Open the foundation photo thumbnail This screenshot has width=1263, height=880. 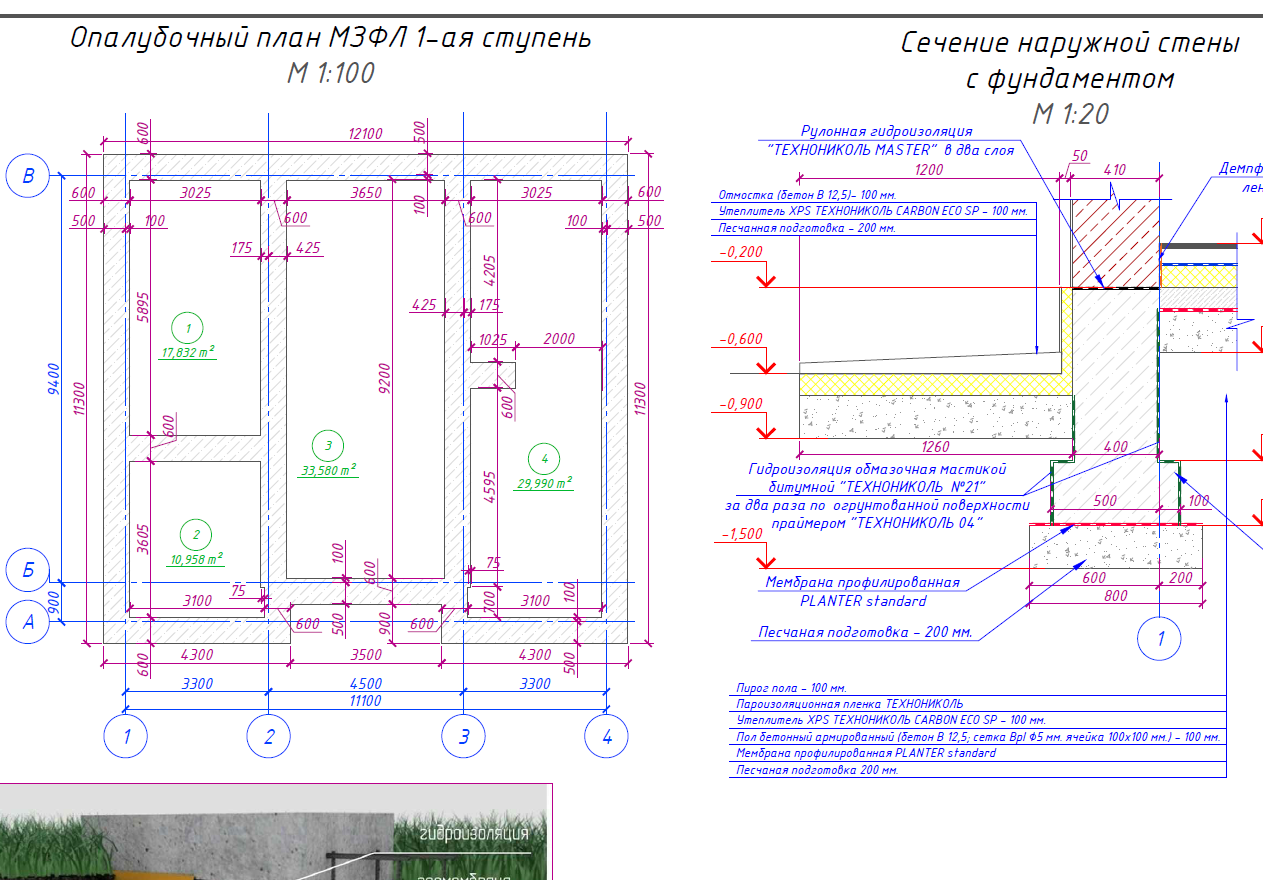point(275,832)
